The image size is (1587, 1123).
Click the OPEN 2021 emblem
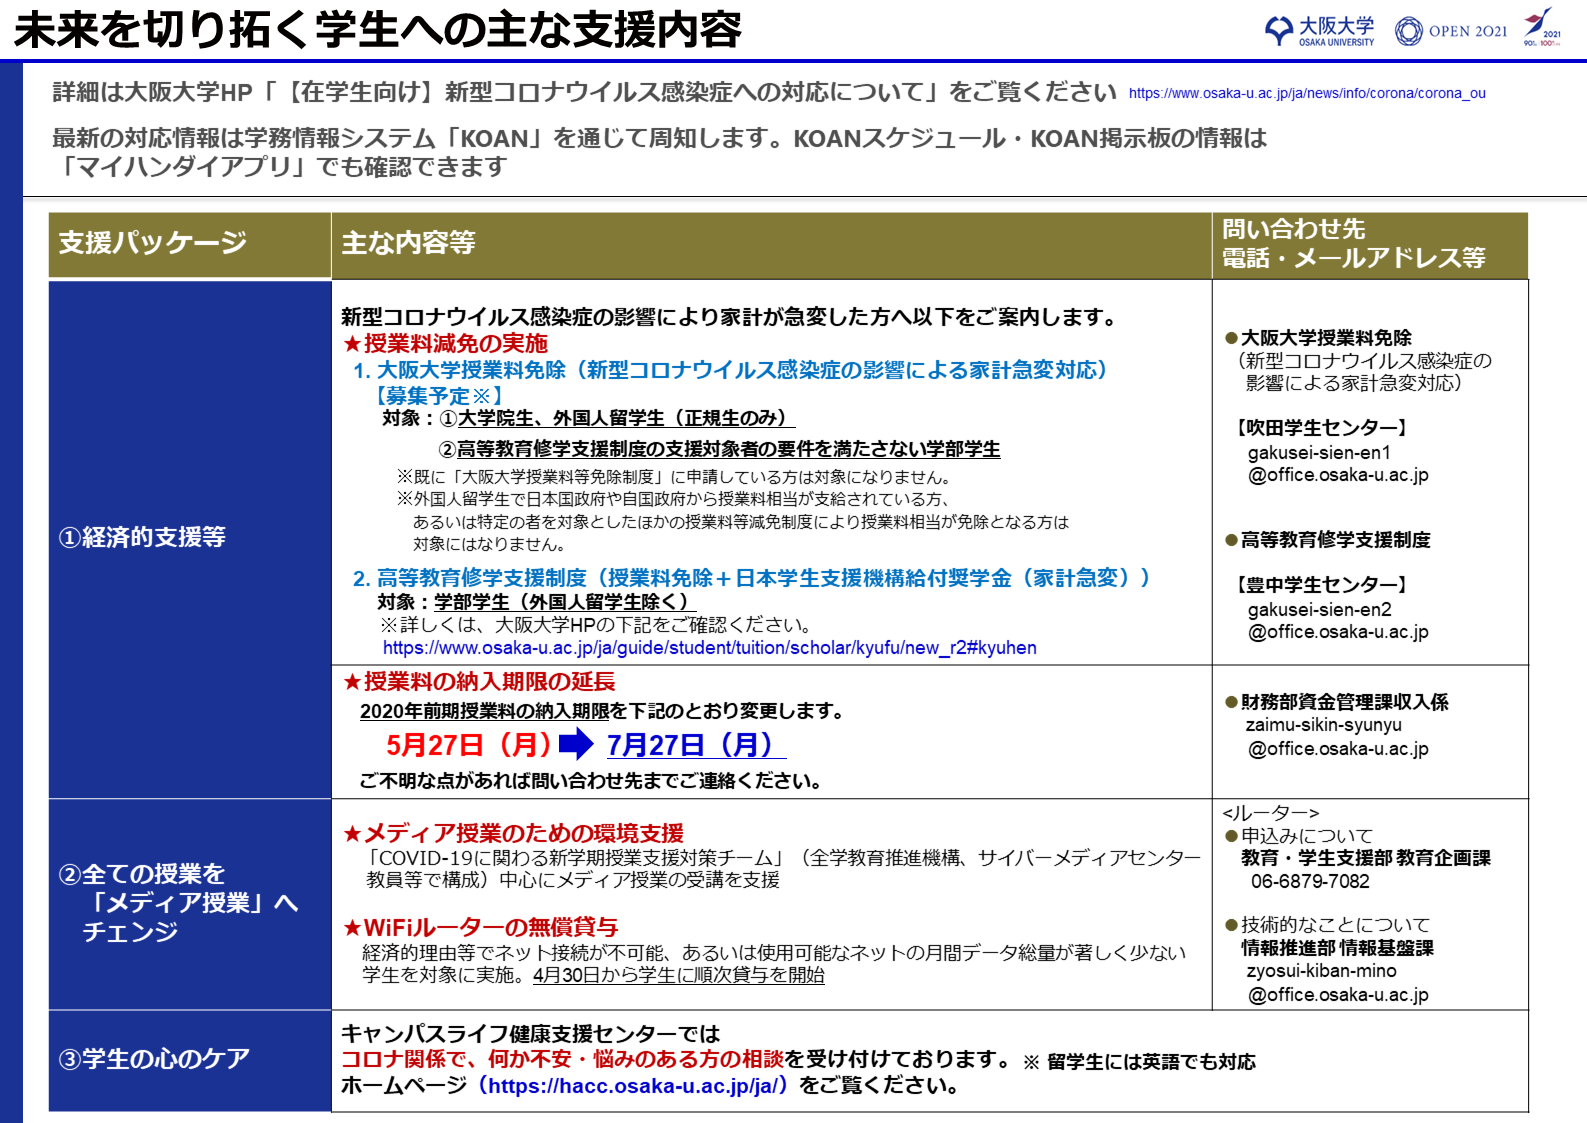pos(1450,31)
